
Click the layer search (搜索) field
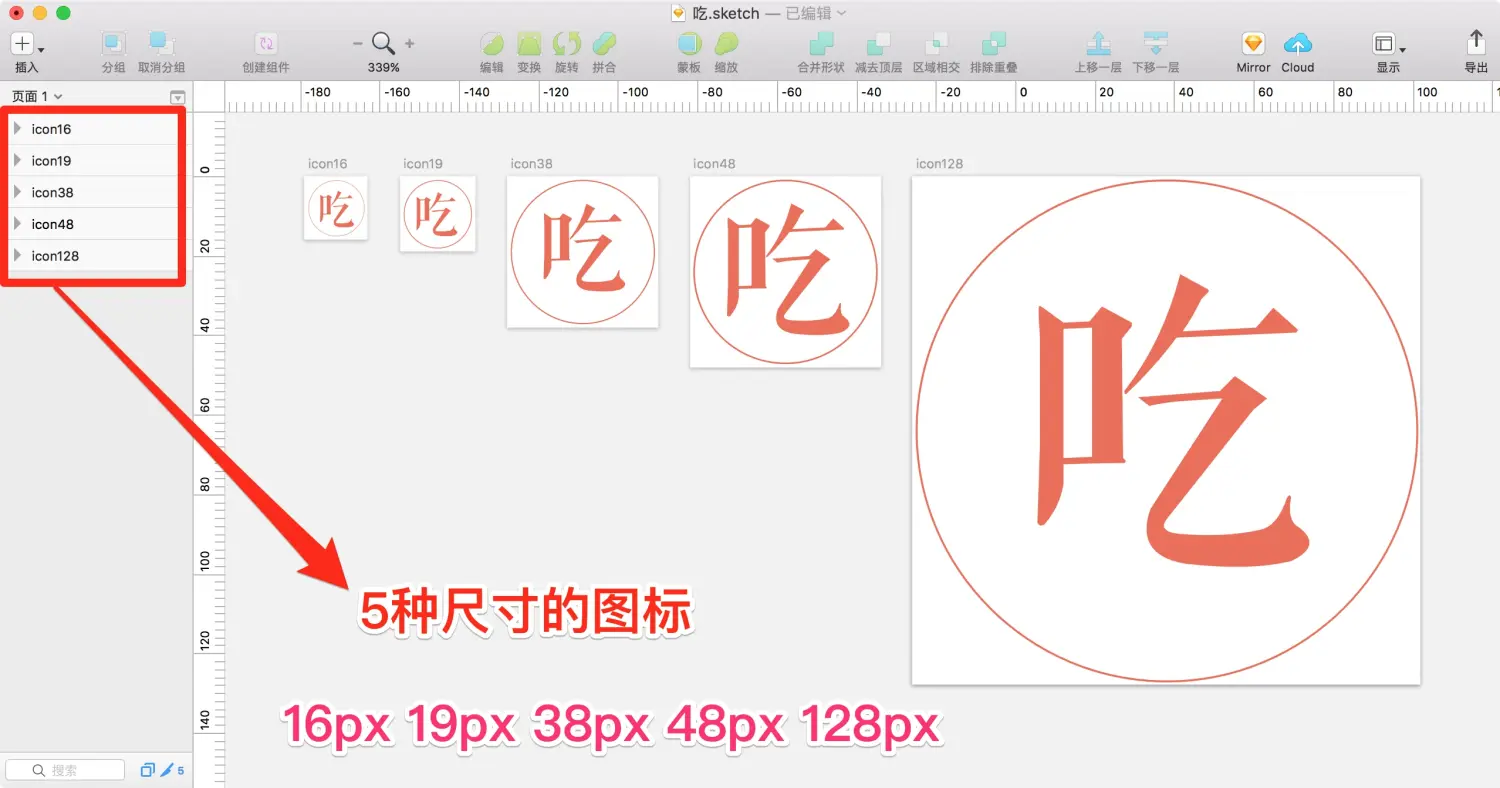click(66, 770)
